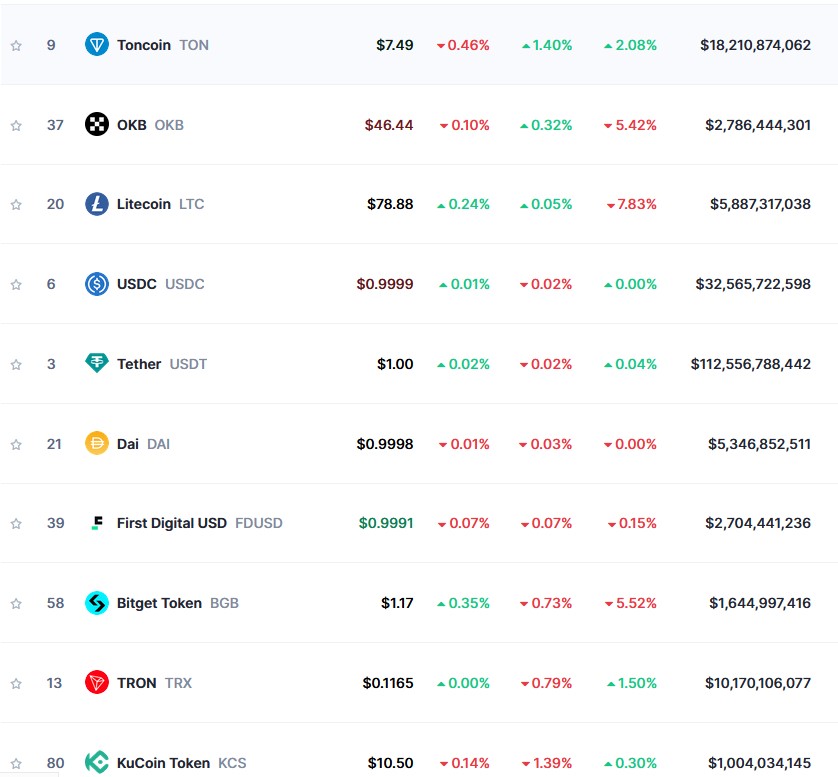Click the Toncoin logo icon
Screen dimensions: 838x777
pyautogui.click(x=97, y=45)
